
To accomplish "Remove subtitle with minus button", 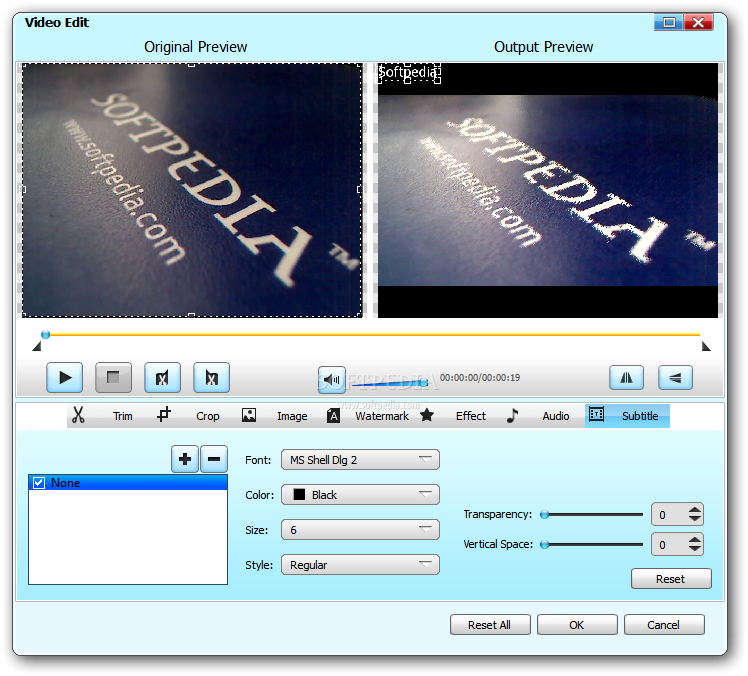I will [x=214, y=459].
